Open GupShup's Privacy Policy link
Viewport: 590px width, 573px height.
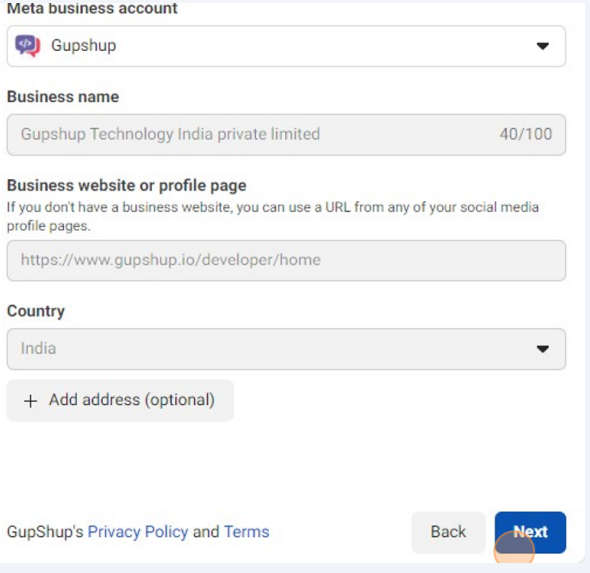click(138, 532)
